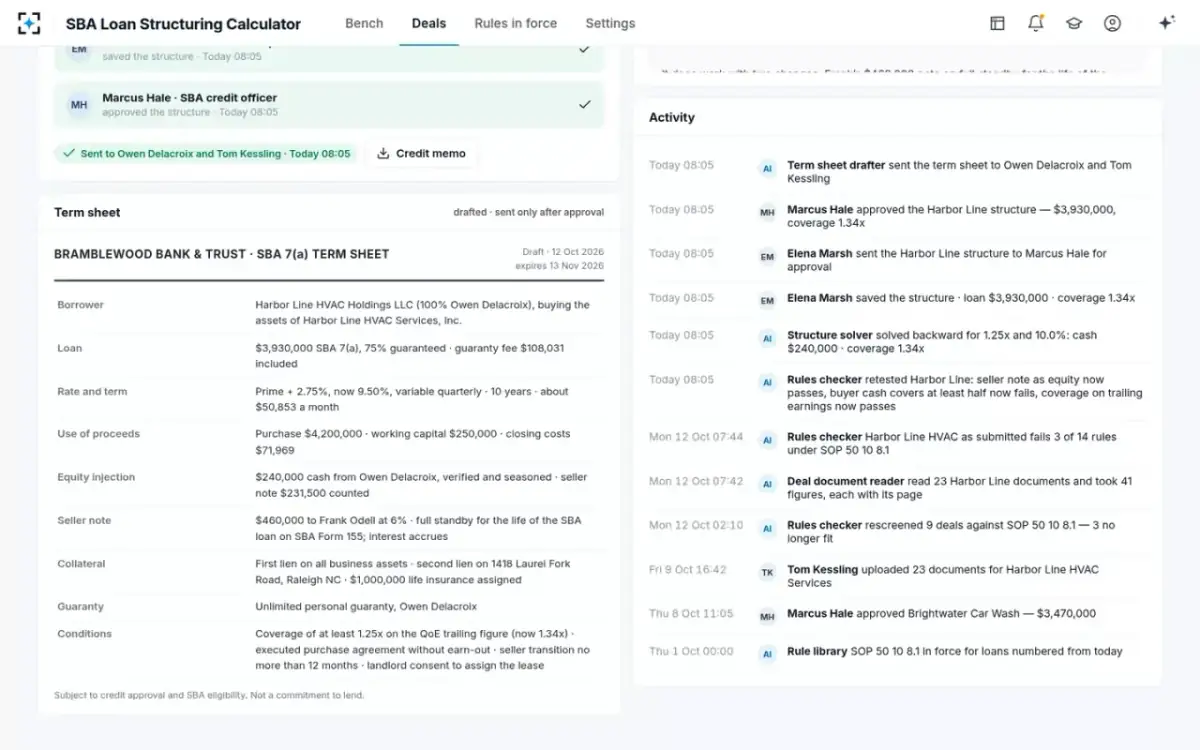Click 'Mon 12 Oct 02:10' activity timestamp
The height and width of the screenshot is (750, 1200).
pos(696,525)
